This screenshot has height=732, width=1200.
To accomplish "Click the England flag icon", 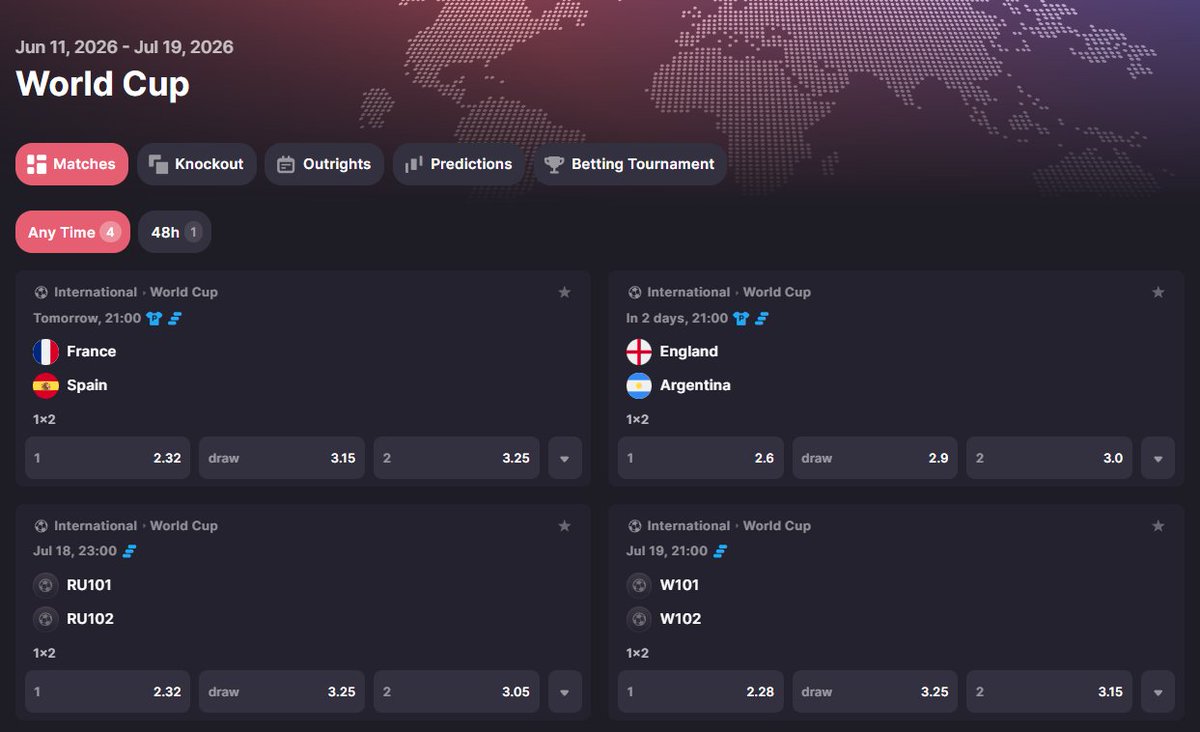I will (x=639, y=352).
